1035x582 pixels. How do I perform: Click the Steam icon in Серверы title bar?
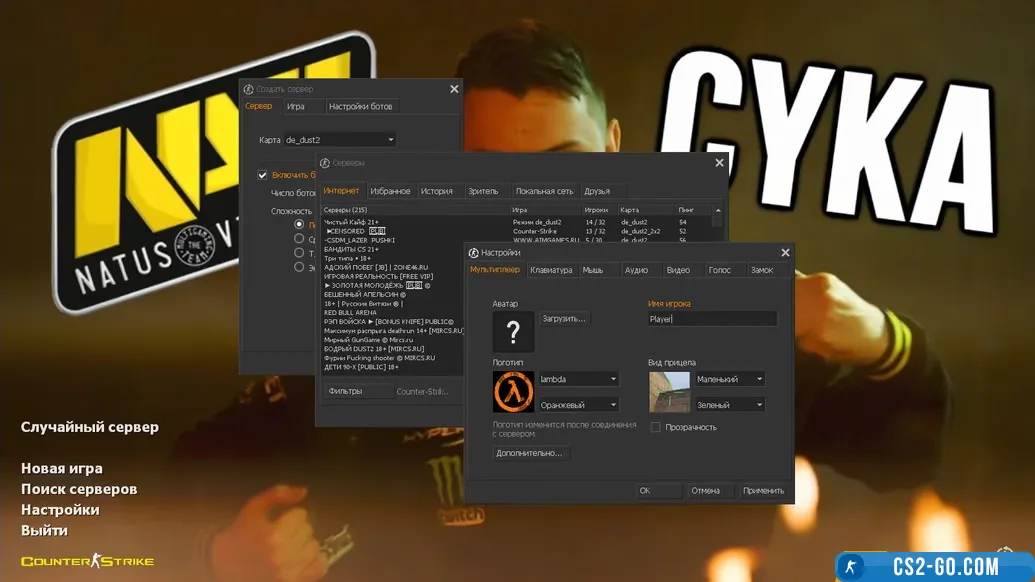coord(325,163)
